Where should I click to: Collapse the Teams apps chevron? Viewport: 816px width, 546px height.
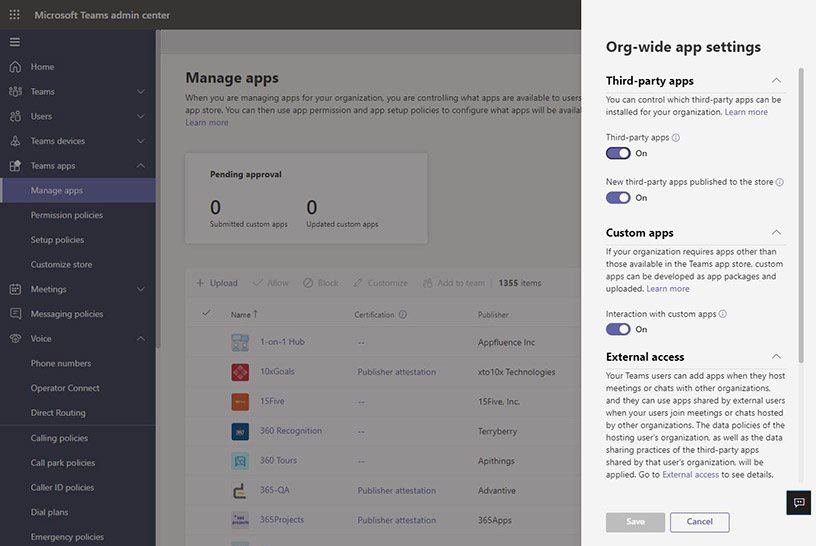click(141, 166)
